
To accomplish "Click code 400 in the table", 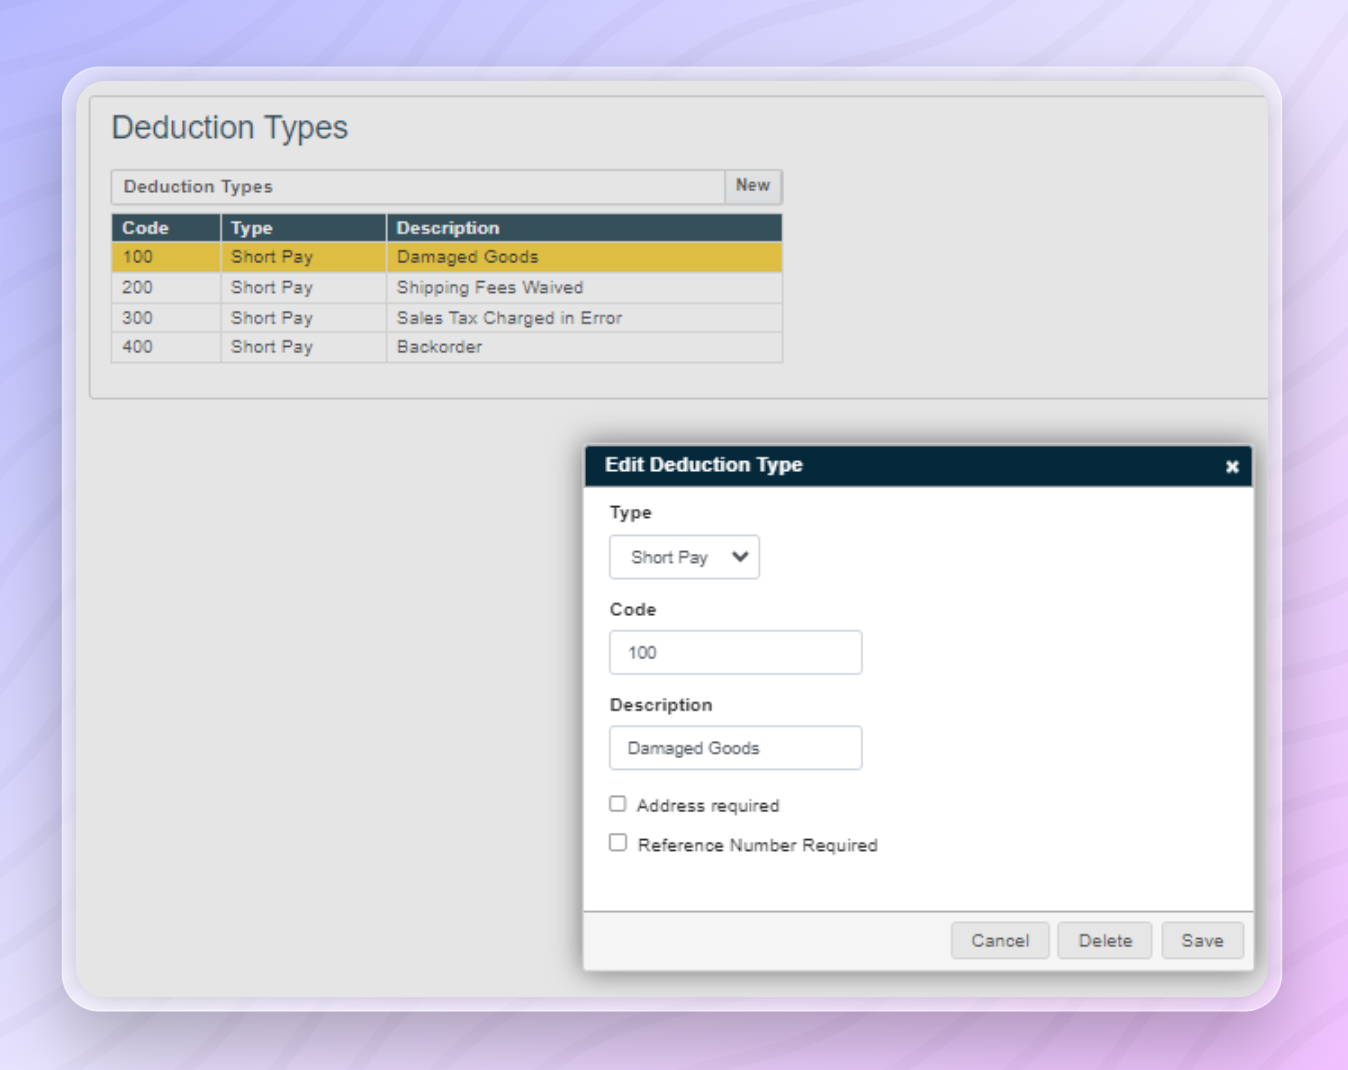I will [x=138, y=347].
